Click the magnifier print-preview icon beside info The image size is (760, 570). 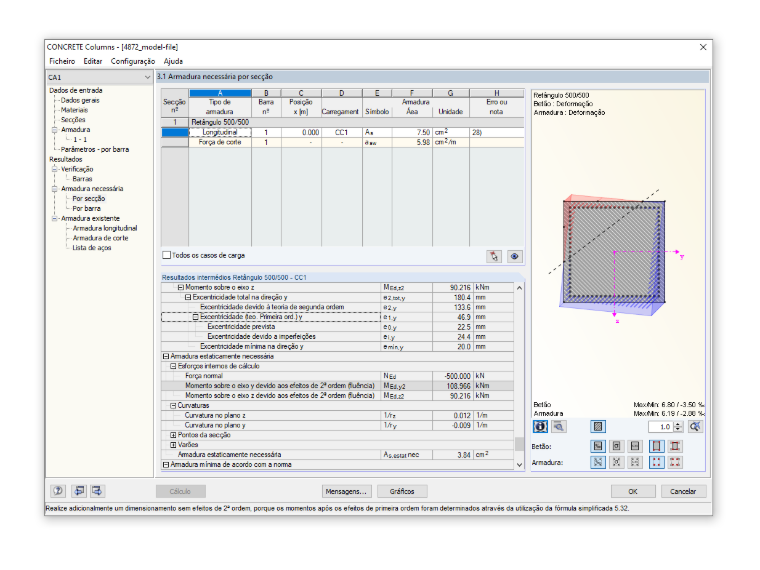pos(559,427)
